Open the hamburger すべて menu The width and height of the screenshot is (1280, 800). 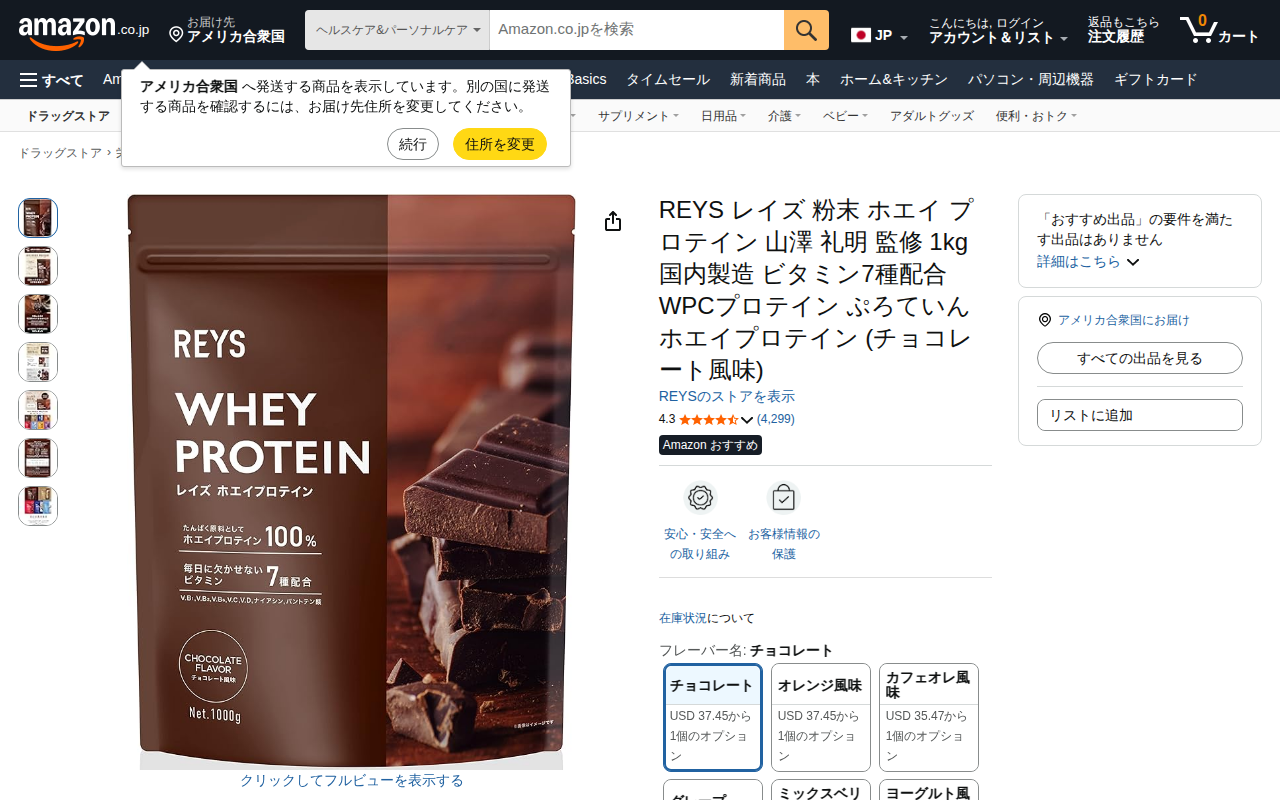(x=52, y=80)
